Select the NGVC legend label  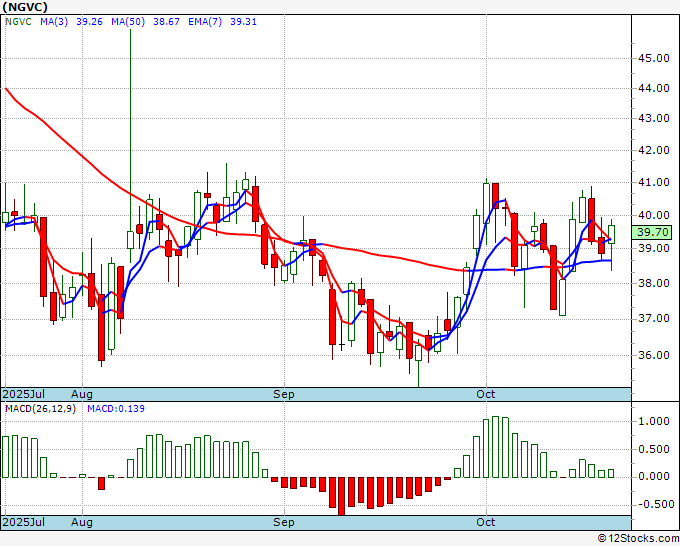point(18,22)
